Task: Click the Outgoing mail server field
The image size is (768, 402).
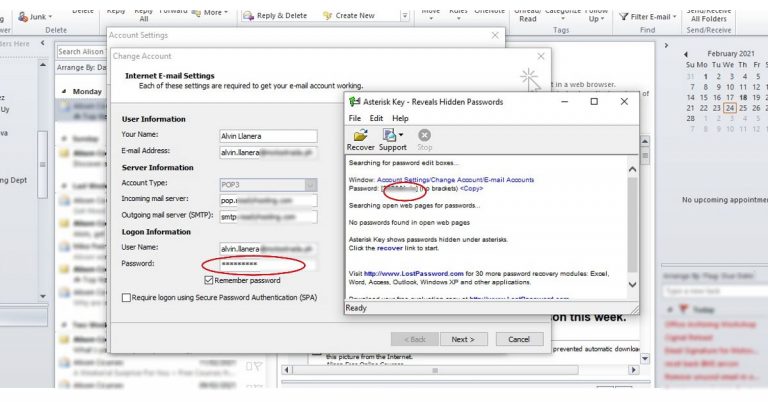Action: [x=268, y=217]
